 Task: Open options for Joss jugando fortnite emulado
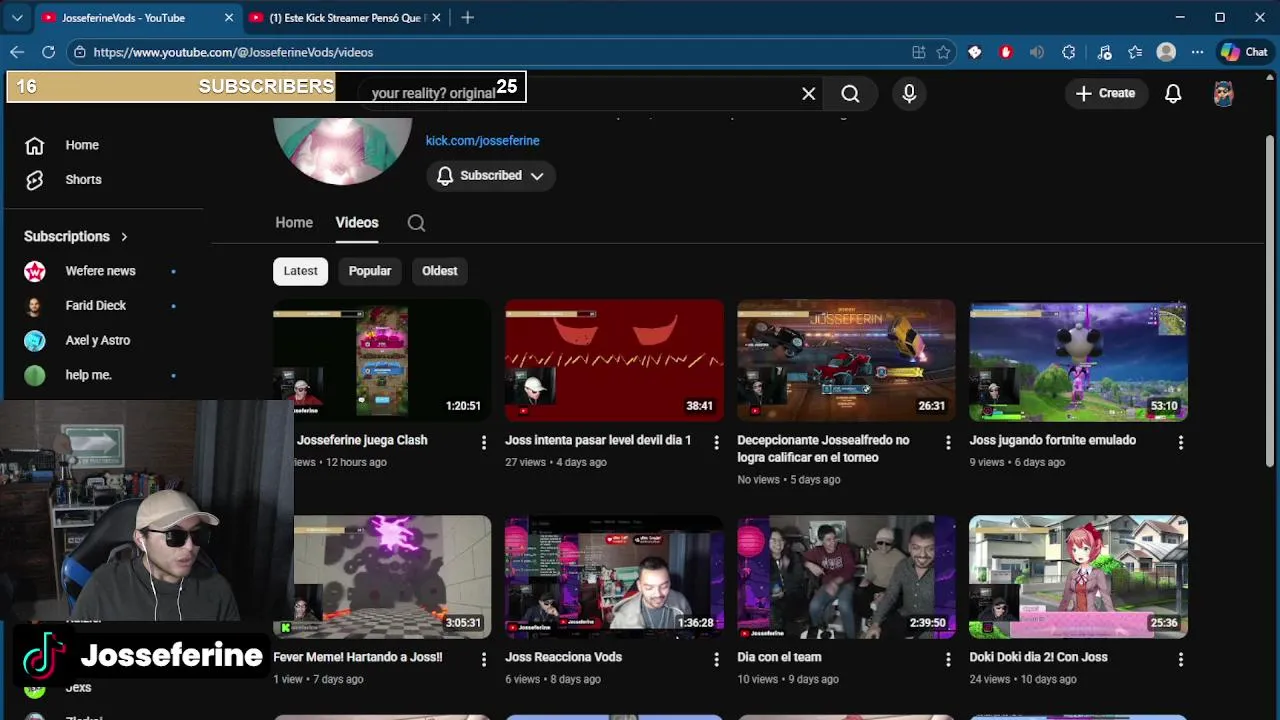[x=1180, y=442]
